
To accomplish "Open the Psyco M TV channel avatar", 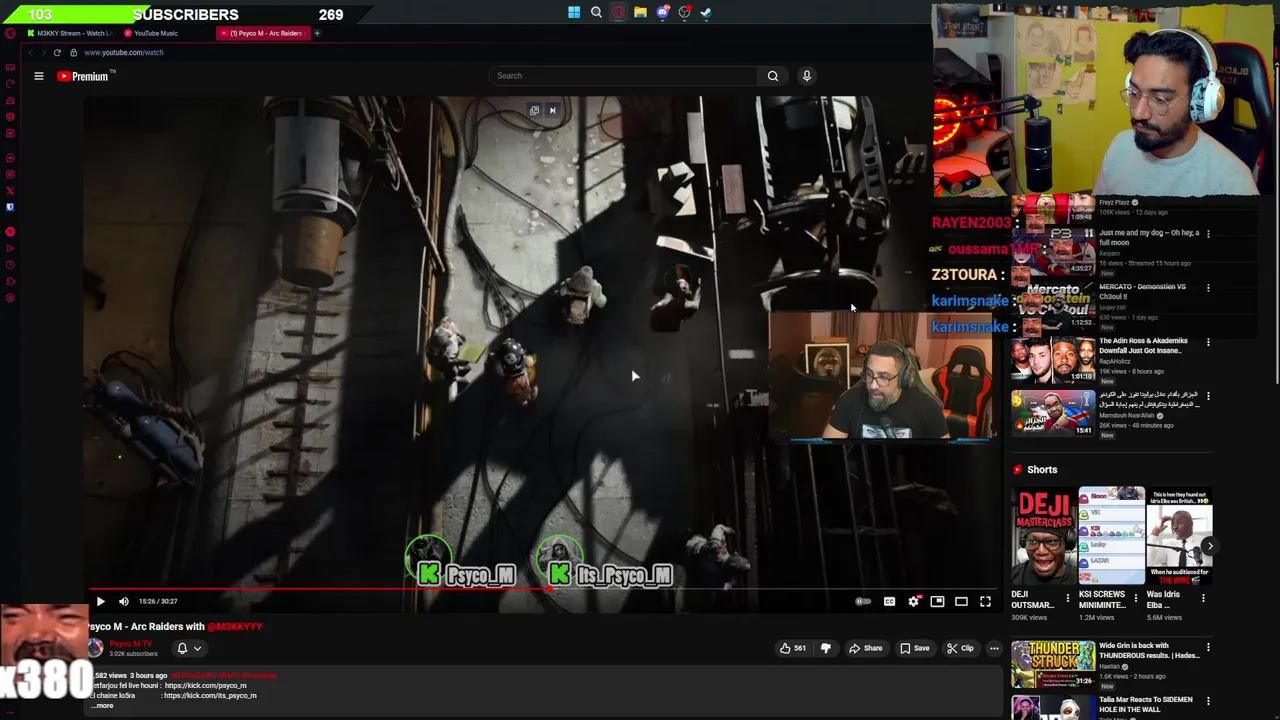I will (x=95, y=648).
